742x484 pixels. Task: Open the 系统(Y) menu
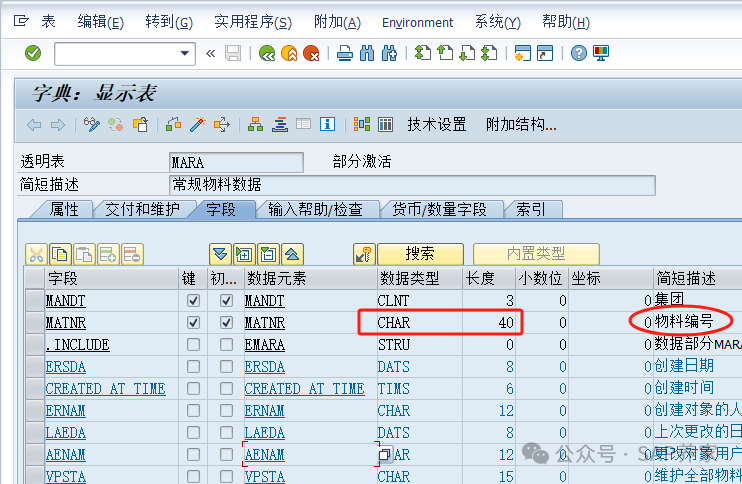[498, 22]
